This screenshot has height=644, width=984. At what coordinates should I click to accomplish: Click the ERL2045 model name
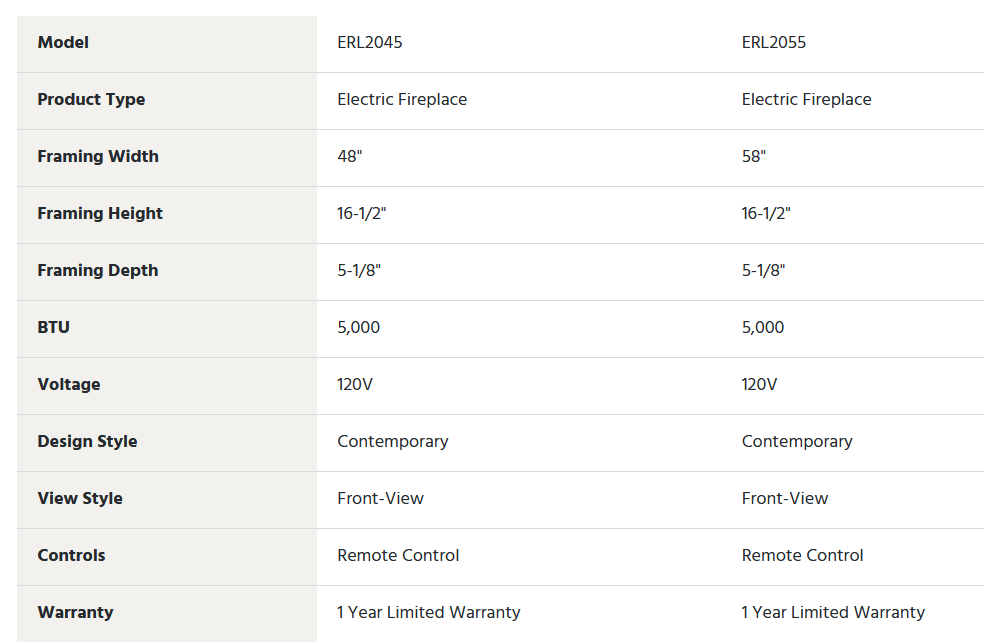(370, 43)
